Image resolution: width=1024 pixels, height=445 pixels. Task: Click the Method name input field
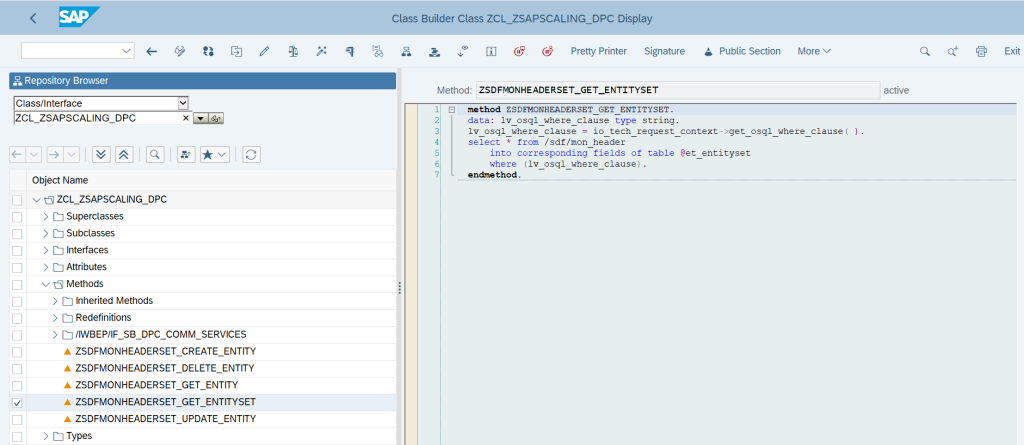coord(677,90)
